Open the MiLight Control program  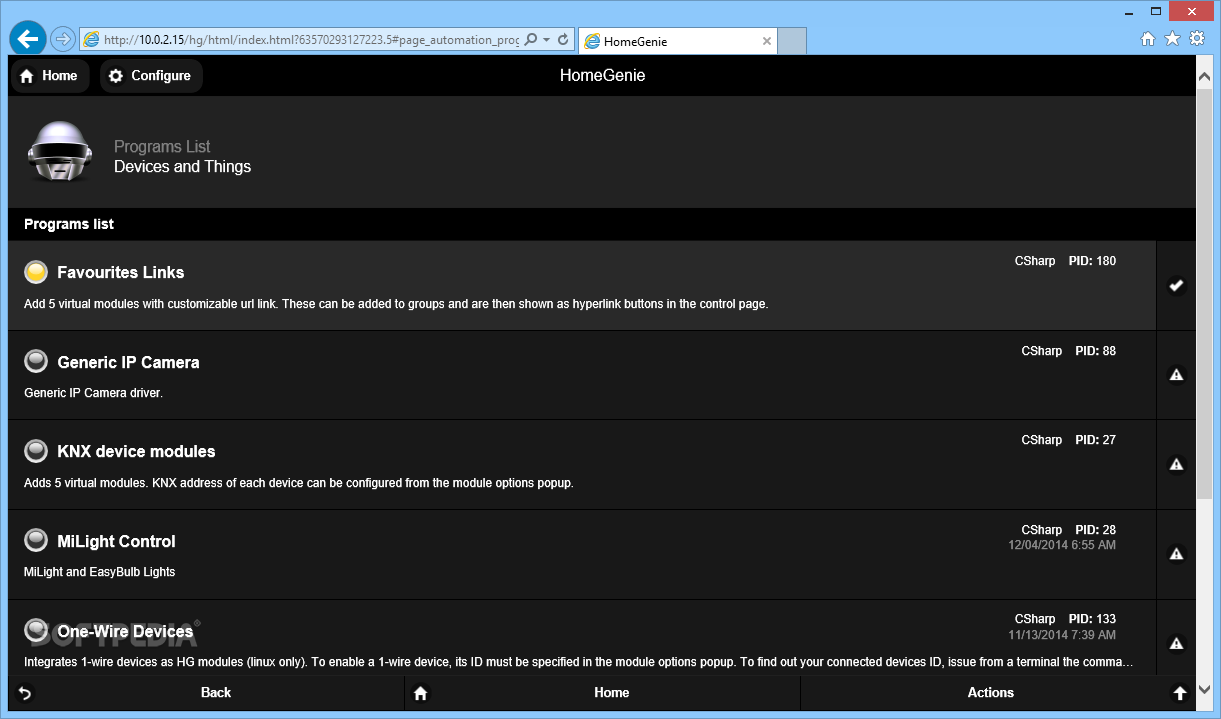pyautogui.click(x=582, y=555)
